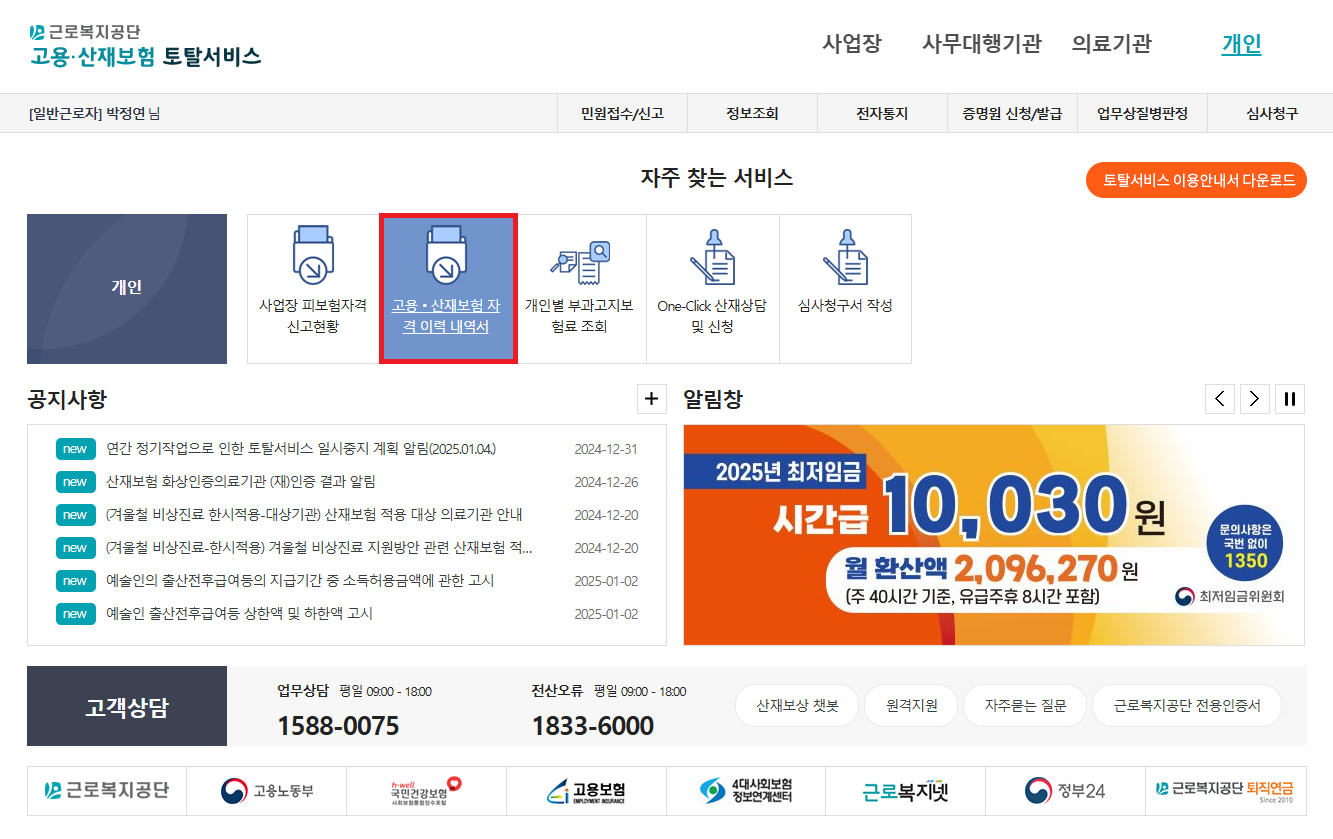The image size is (1333, 839).
Task: Show previous 알림창 banner slide
Action: 1220,399
